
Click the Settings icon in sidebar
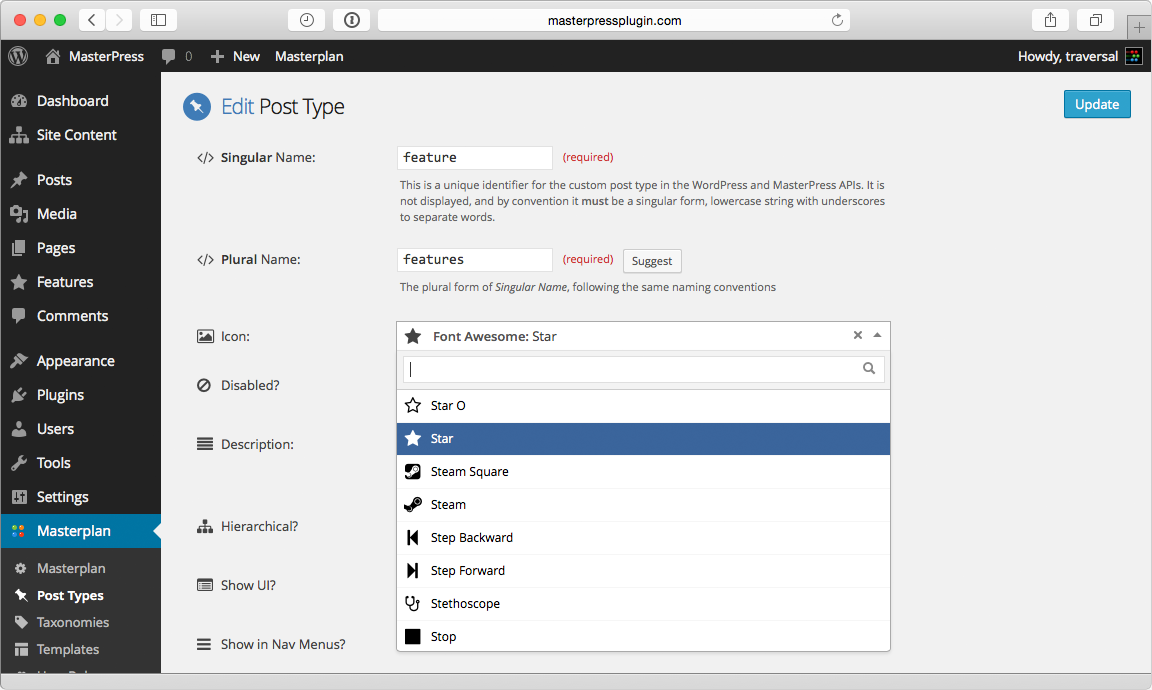coord(19,497)
